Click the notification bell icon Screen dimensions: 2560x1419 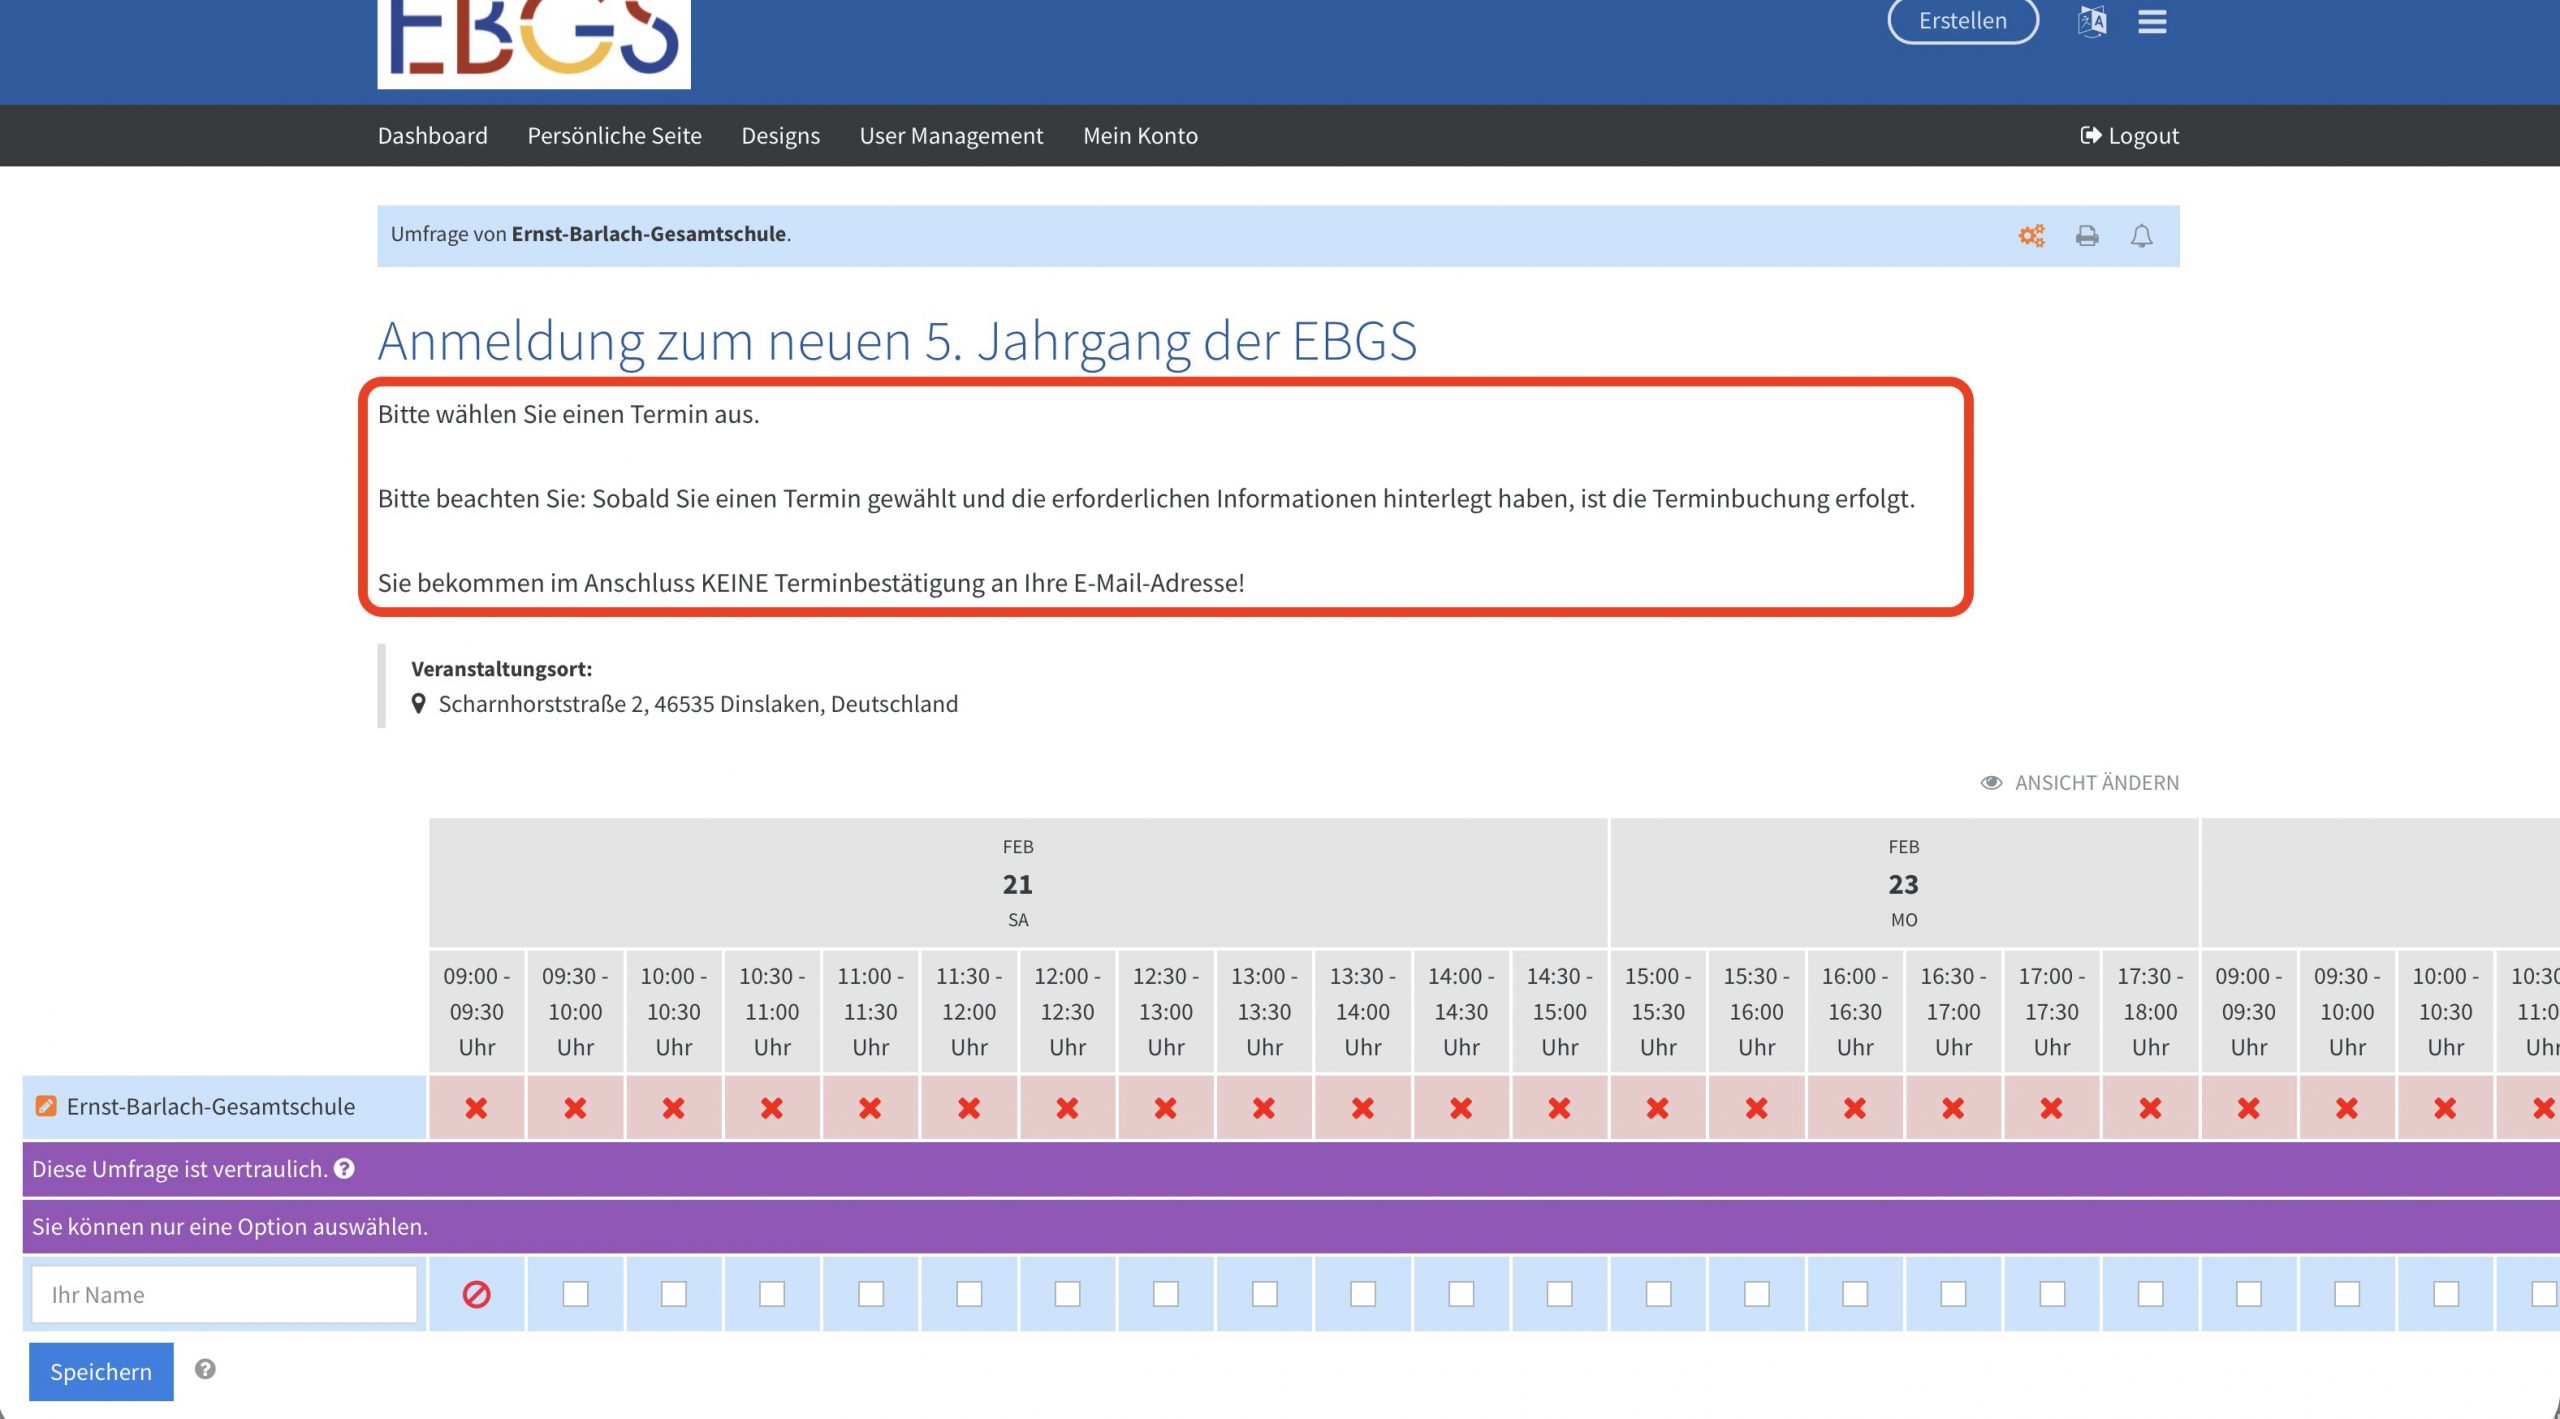point(2141,236)
